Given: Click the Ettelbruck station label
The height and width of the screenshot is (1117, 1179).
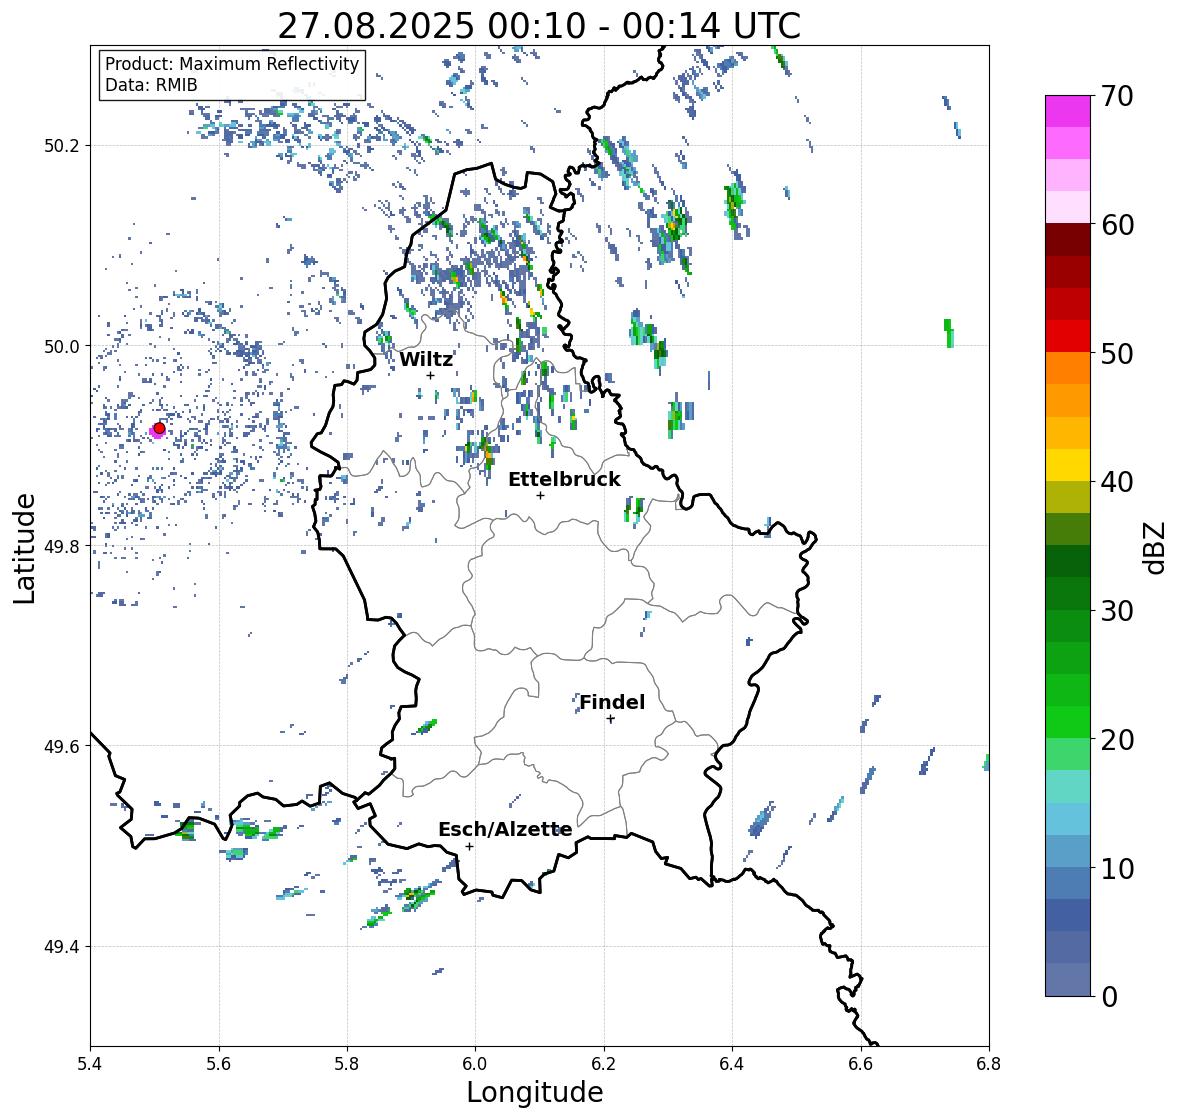Looking at the screenshot, I should click(565, 480).
